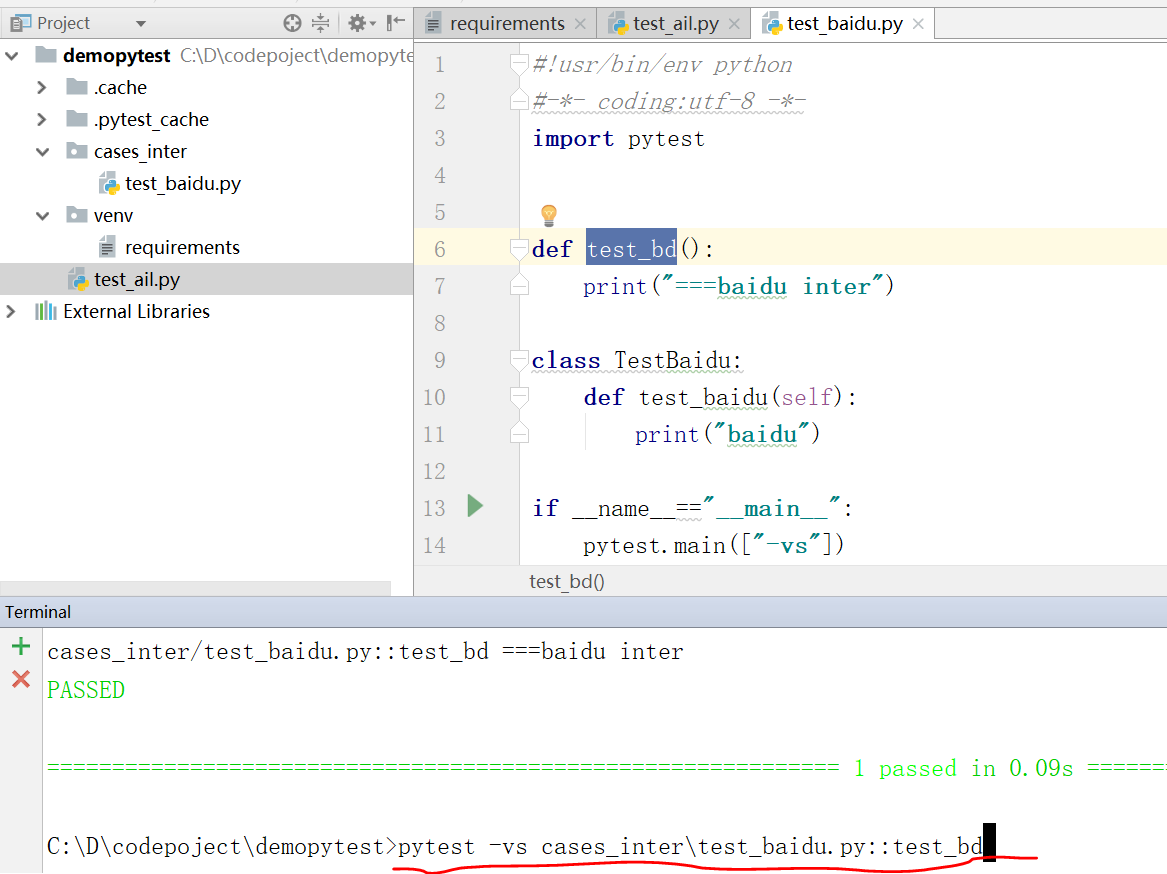Image resolution: width=1167 pixels, height=874 pixels.
Task: Select the venv folder name in the tree
Action: click(113, 216)
